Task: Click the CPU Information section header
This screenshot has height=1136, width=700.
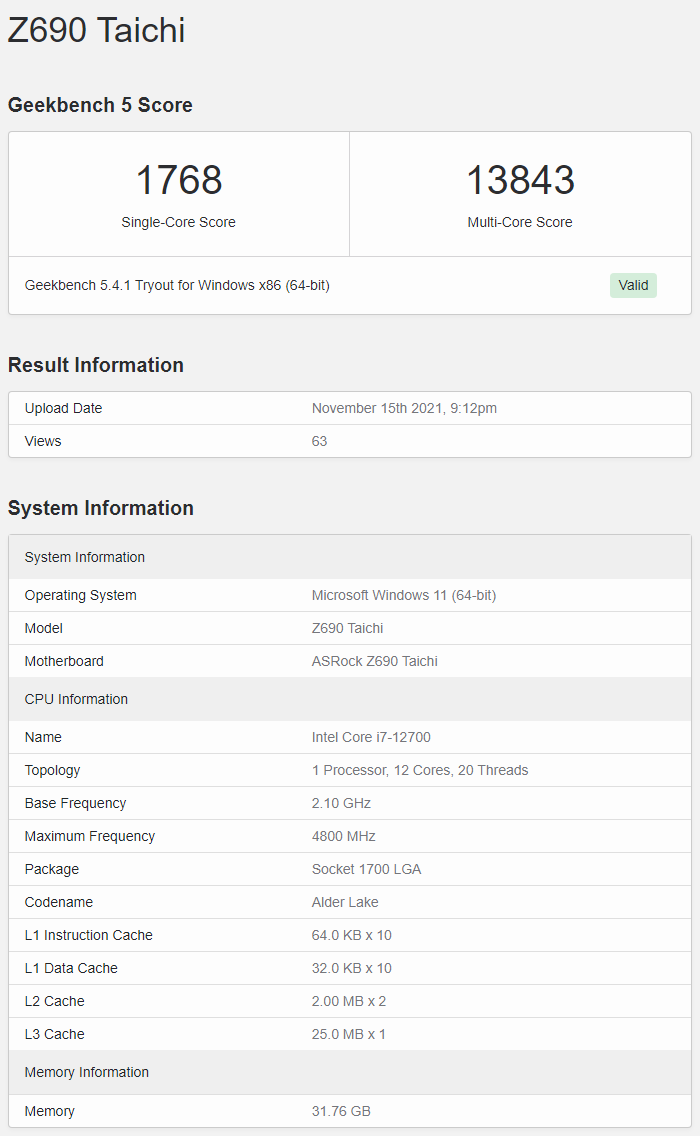Action: (x=76, y=699)
